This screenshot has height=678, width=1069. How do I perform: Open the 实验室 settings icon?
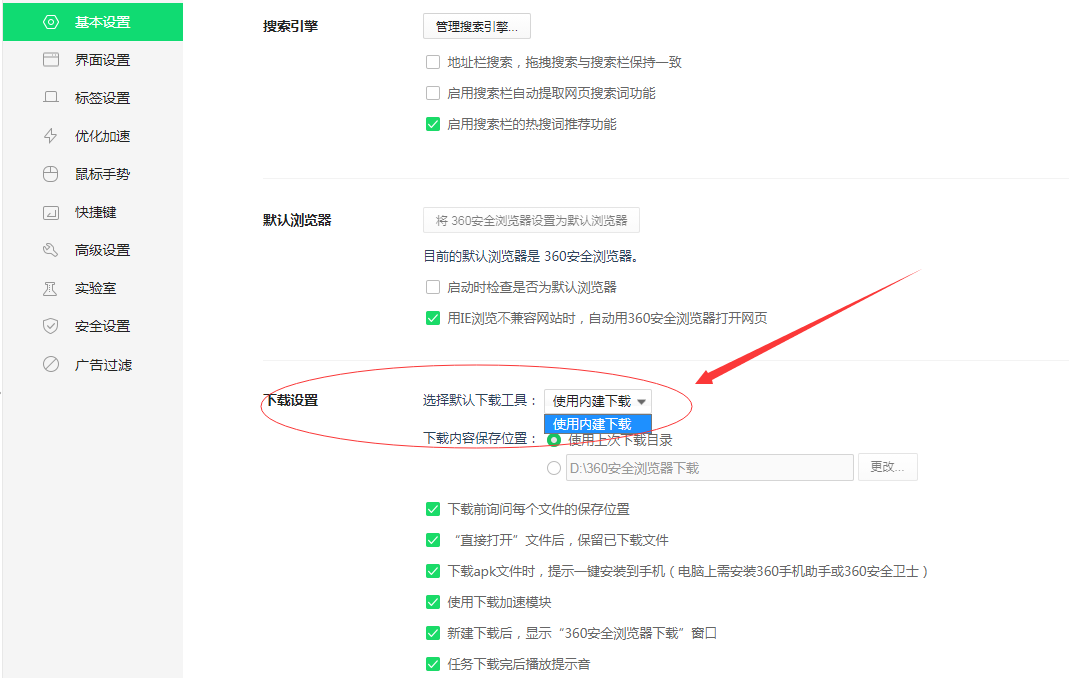point(50,287)
